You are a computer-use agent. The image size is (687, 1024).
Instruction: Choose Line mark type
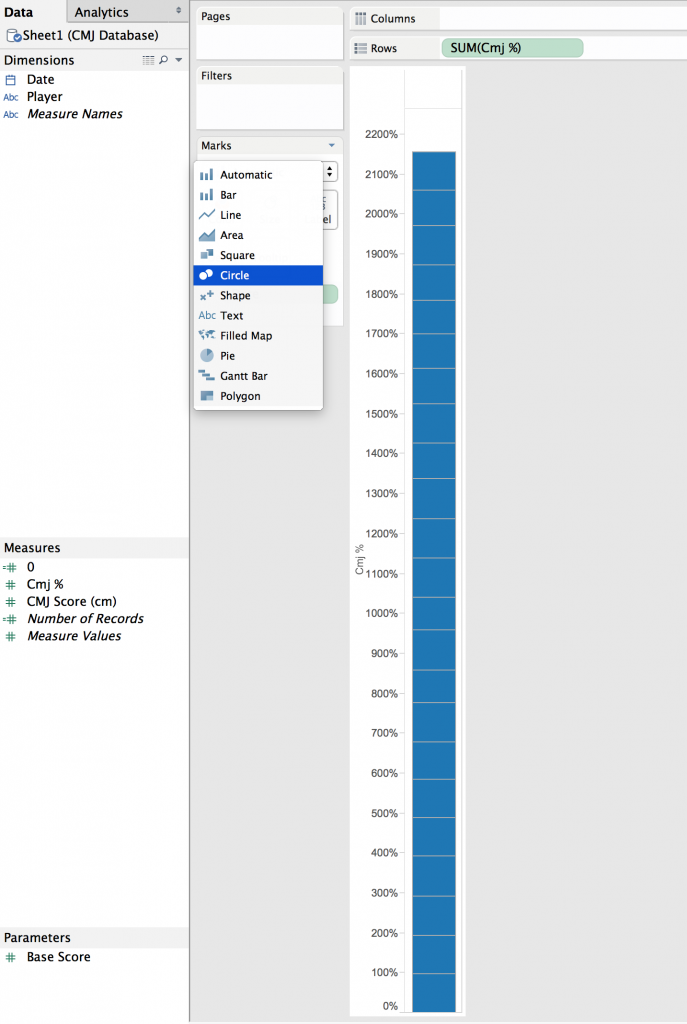tap(258, 215)
